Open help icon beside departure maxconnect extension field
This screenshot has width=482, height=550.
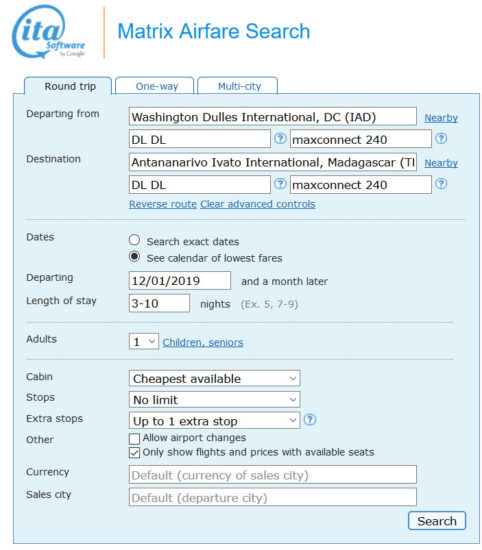[441, 139]
